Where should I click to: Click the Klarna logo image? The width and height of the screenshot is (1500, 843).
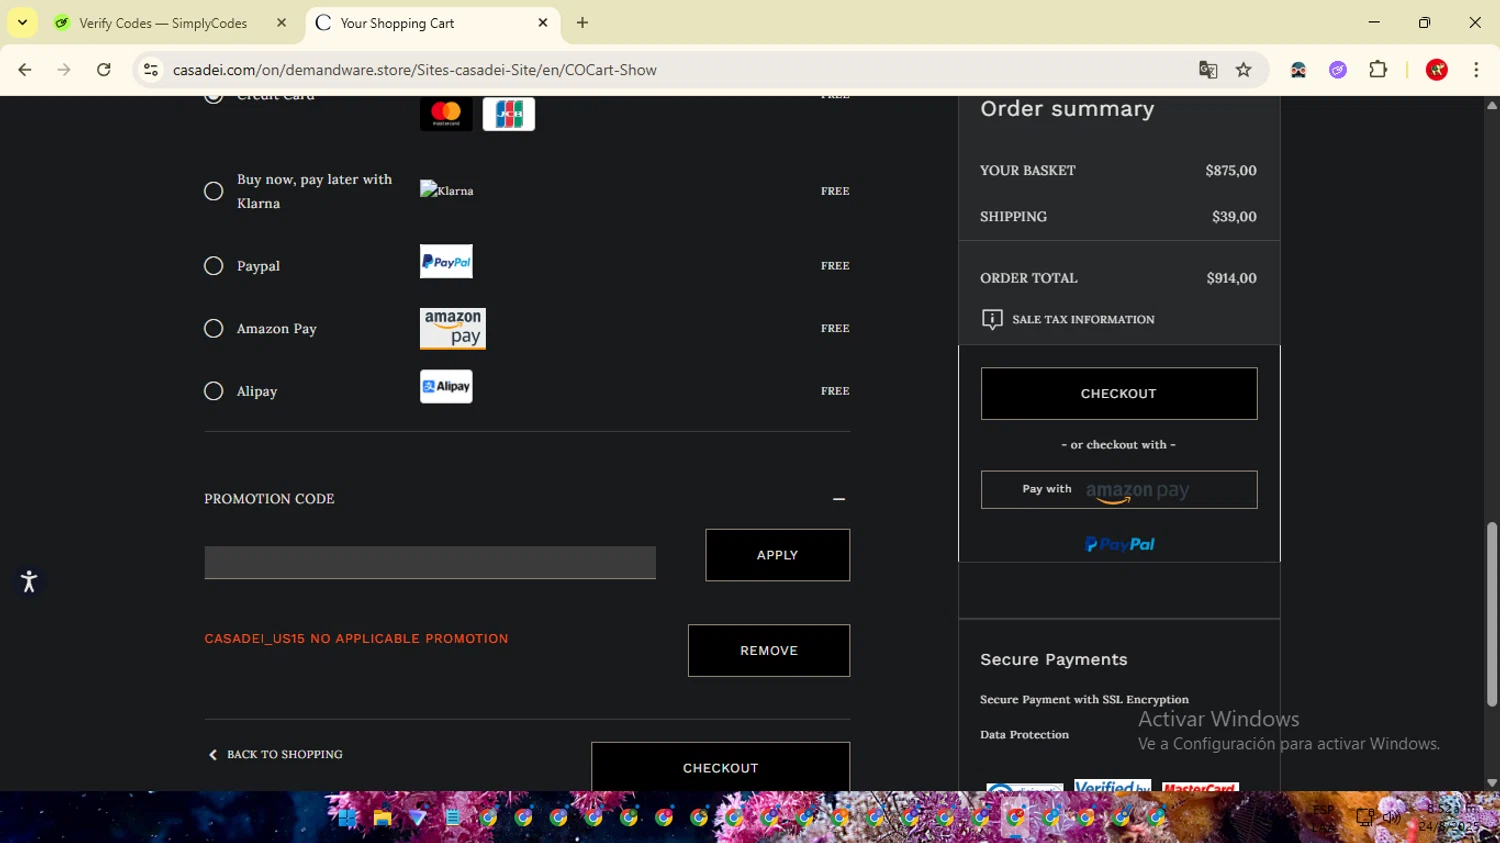click(x=447, y=190)
